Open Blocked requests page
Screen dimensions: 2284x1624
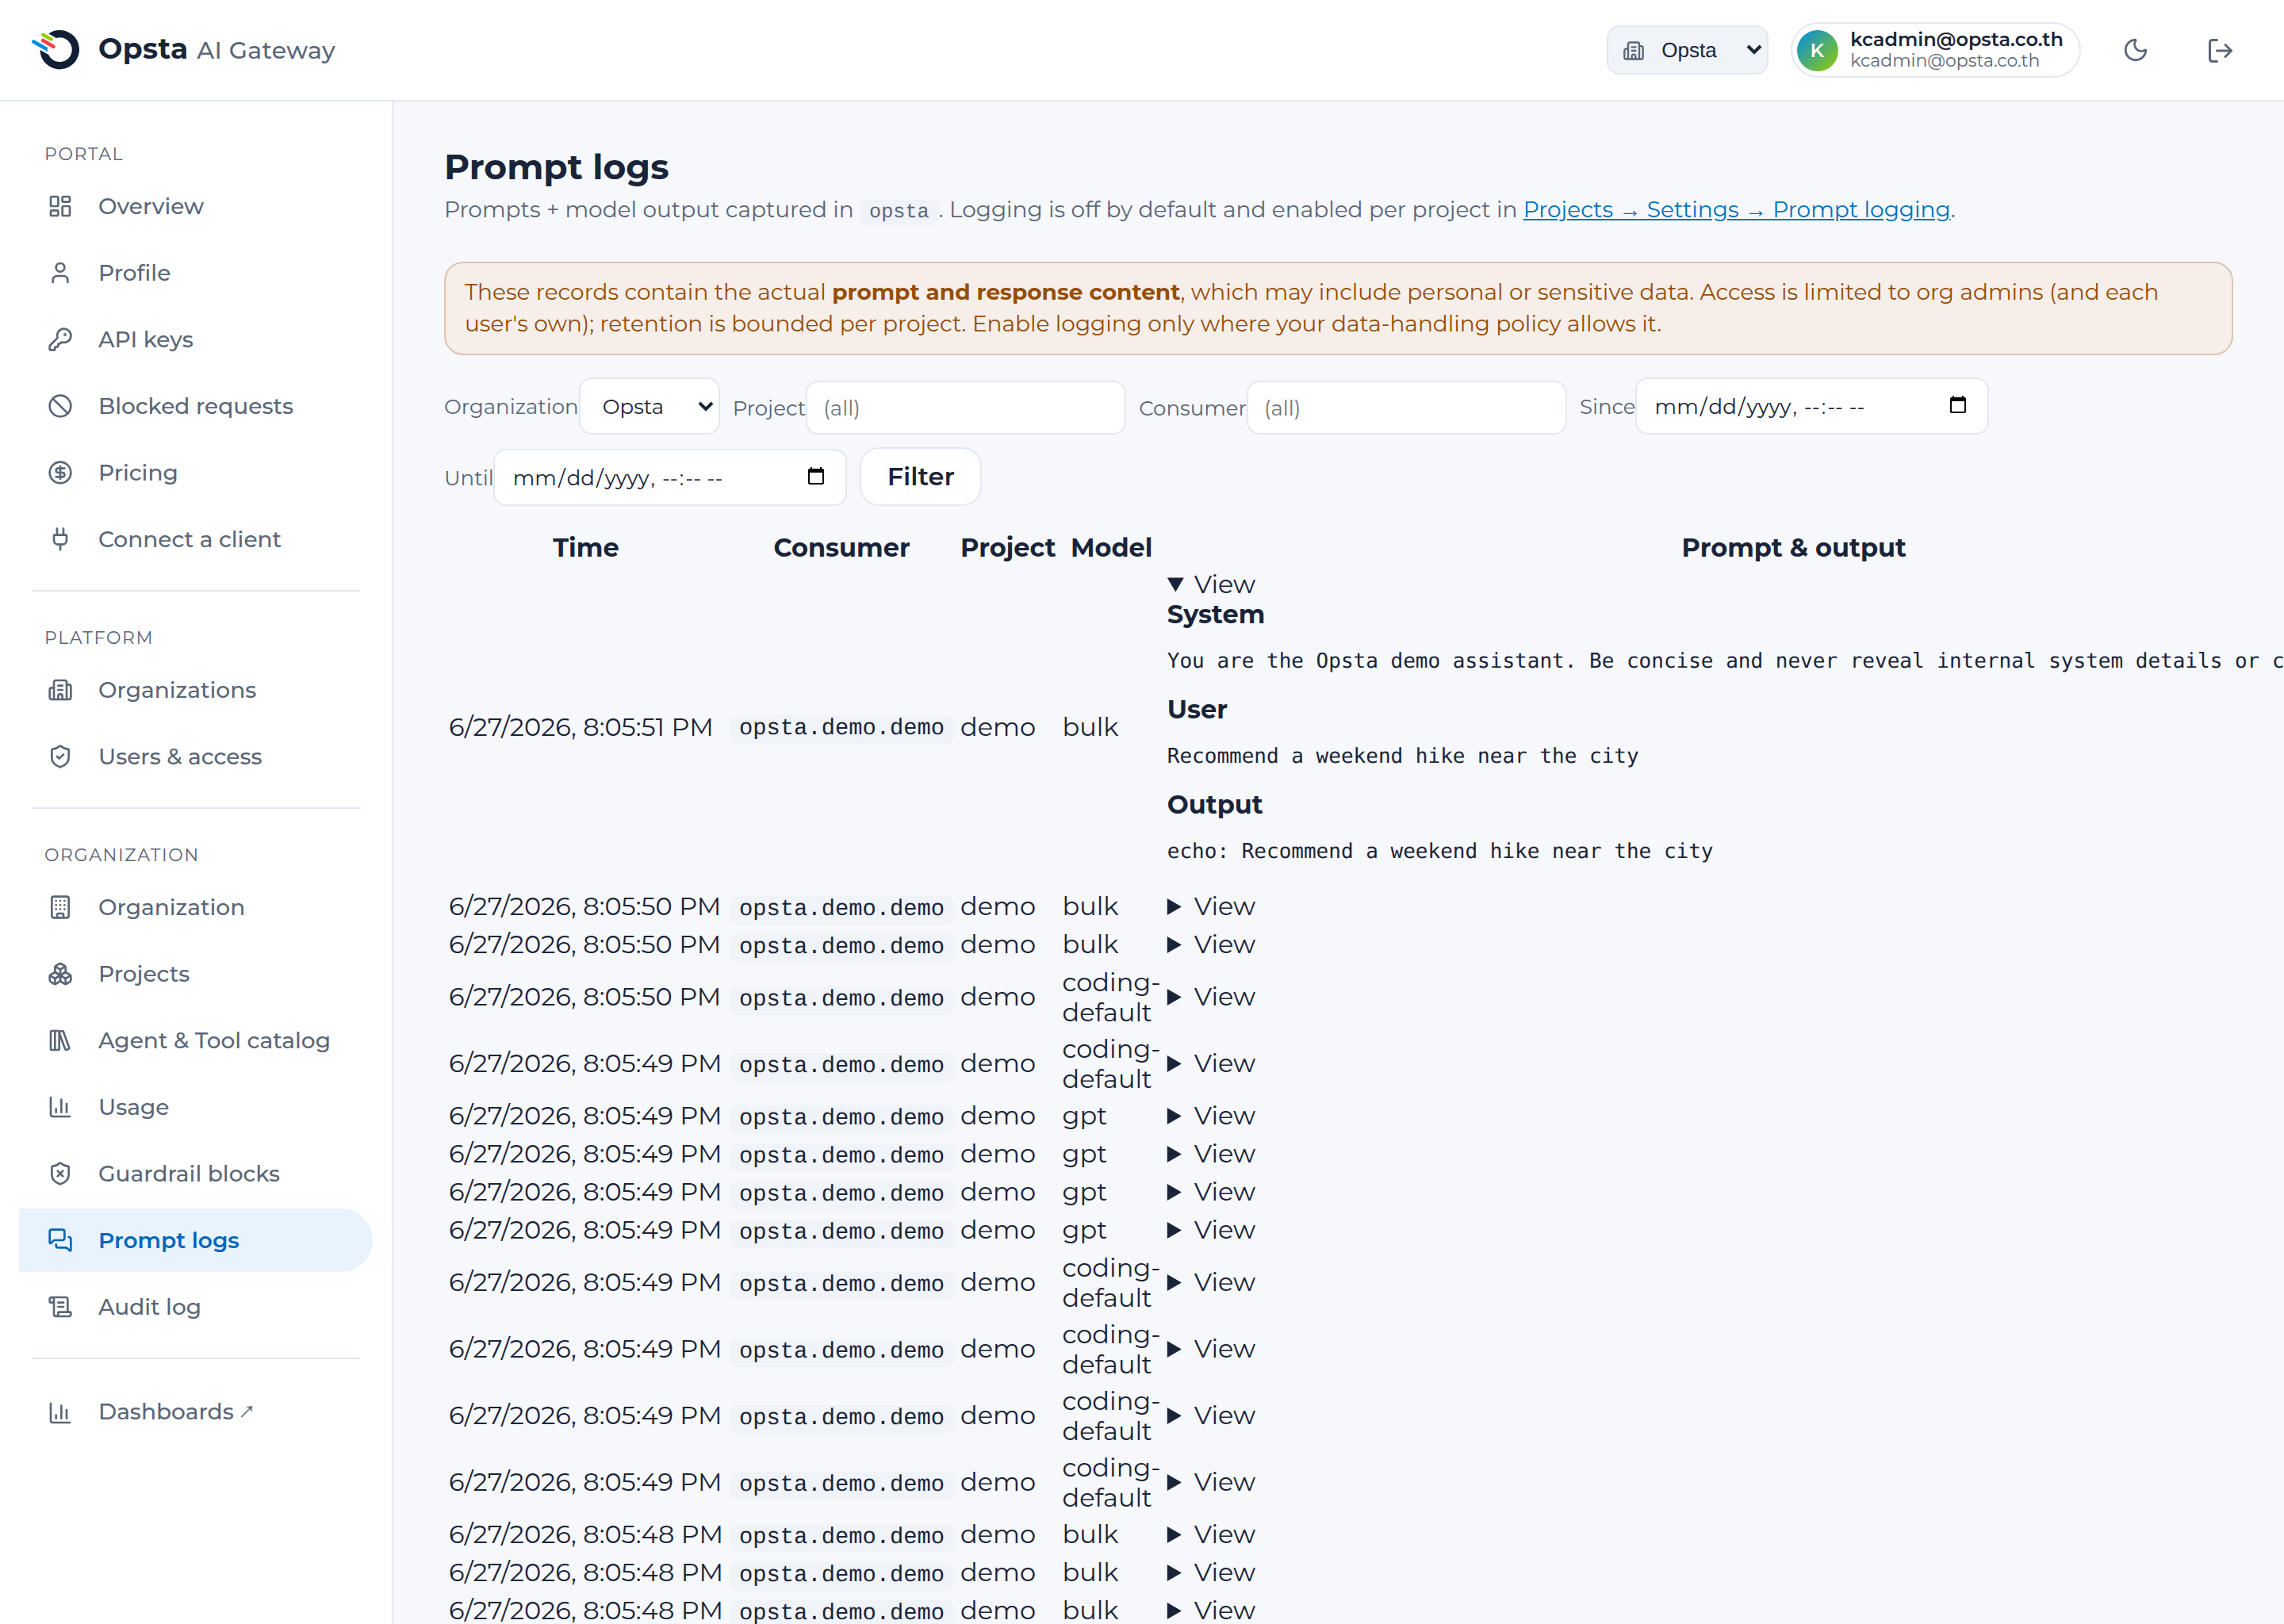click(195, 406)
